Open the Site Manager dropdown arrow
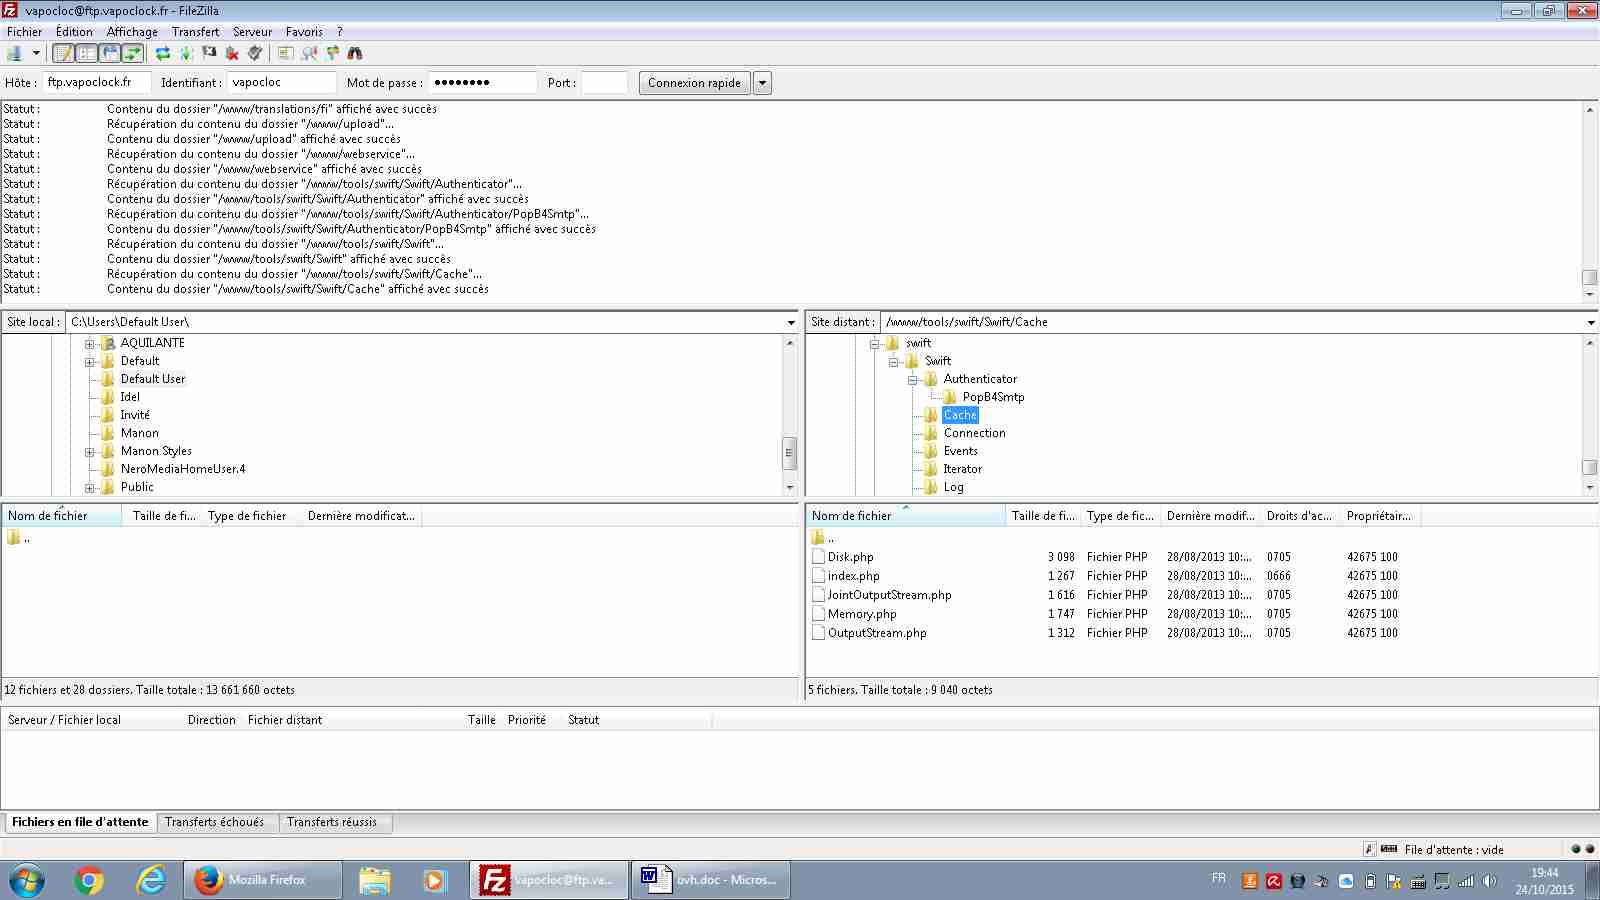This screenshot has height=900, width=1600. (36, 53)
